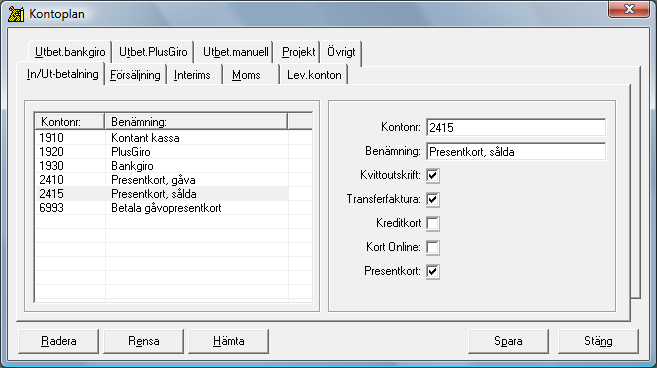Click the Radera button
The height and width of the screenshot is (368, 657).
(x=59, y=341)
